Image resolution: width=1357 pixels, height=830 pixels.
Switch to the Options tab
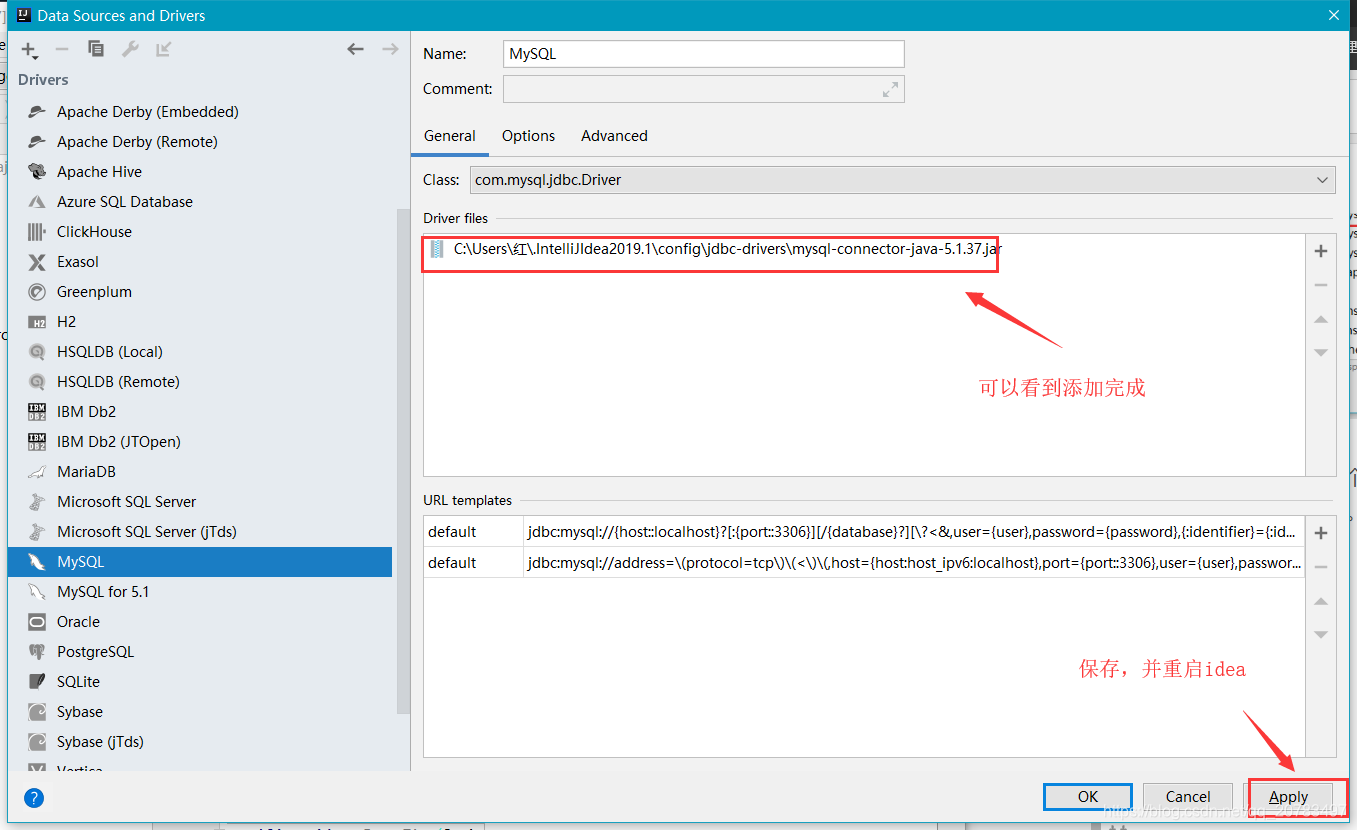(528, 136)
